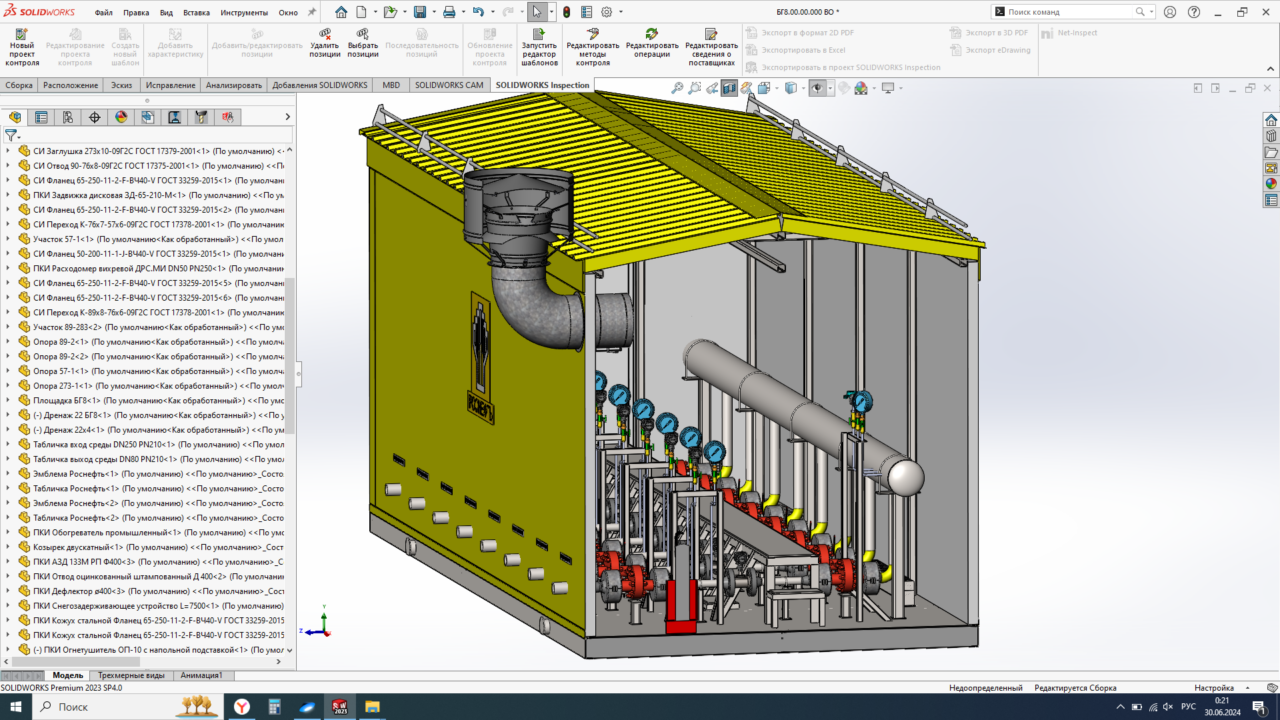Viewport: 1280px width, 720px height.
Task: Click Редактировать операции
Action: point(652,43)
